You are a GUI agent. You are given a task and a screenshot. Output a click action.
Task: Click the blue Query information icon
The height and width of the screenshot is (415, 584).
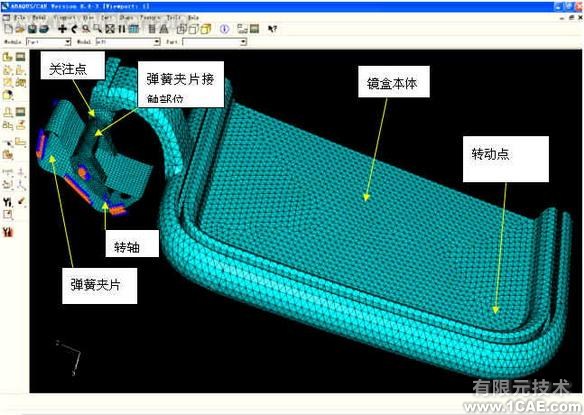[224, 29]
